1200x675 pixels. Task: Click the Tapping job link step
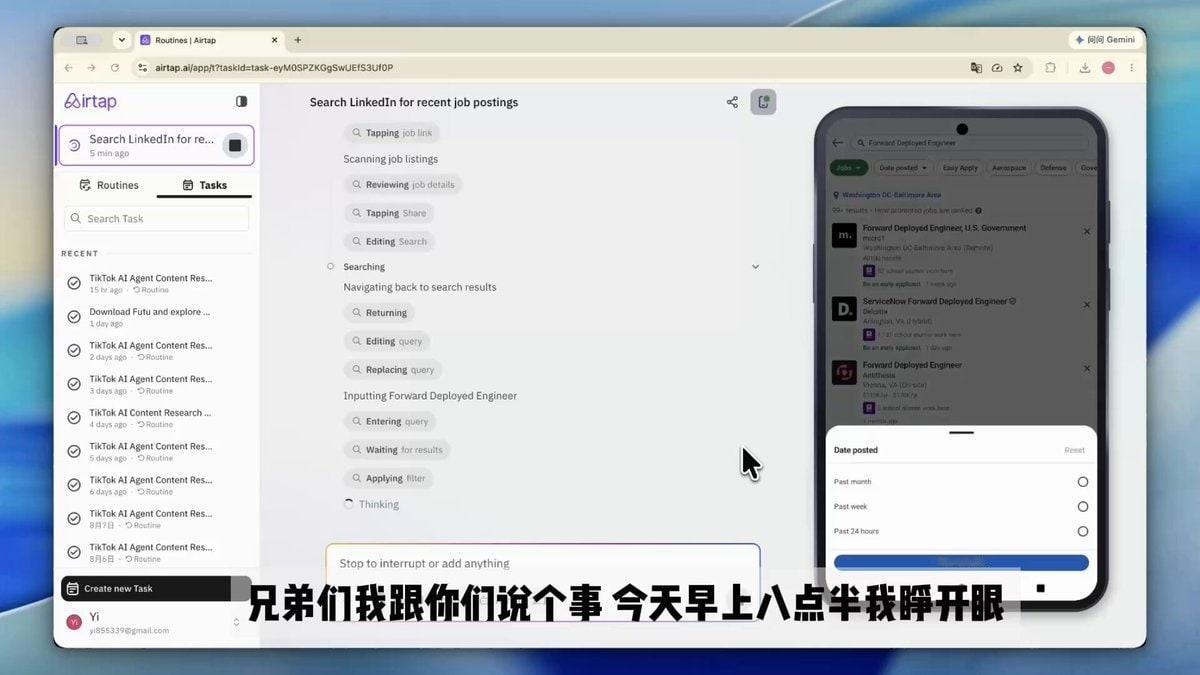coord(391,133)
